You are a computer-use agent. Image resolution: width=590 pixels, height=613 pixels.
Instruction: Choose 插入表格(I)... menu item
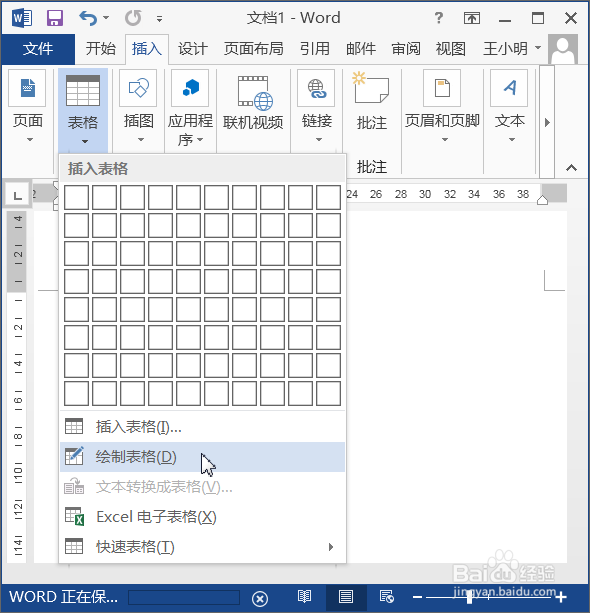click(203, 427)
